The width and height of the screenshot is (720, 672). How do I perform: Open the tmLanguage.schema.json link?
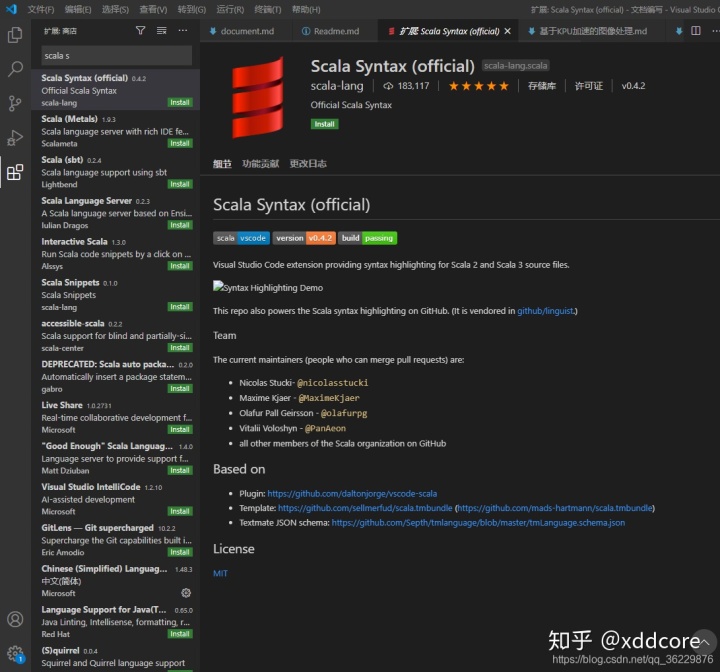(478, 523)
